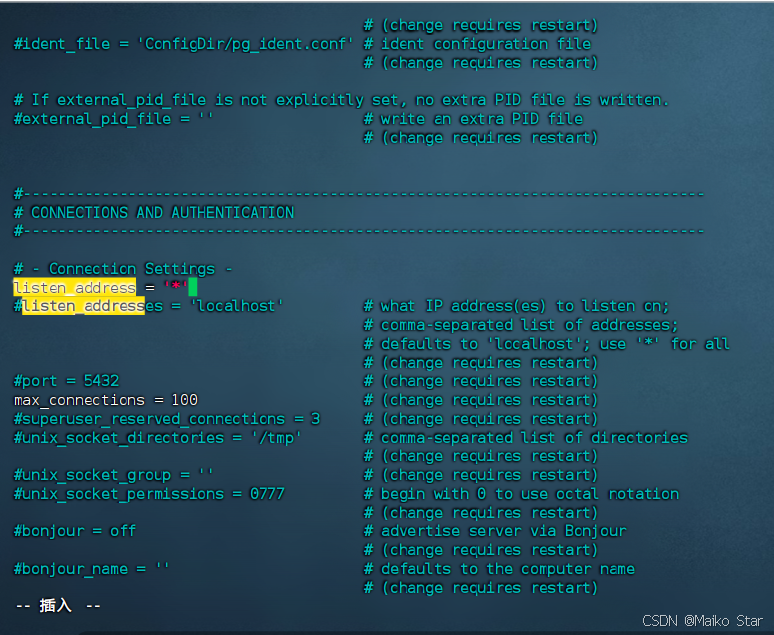Click the "# defaults to the computer name" comment
774x635 pixels.
(x=499, y=569)
